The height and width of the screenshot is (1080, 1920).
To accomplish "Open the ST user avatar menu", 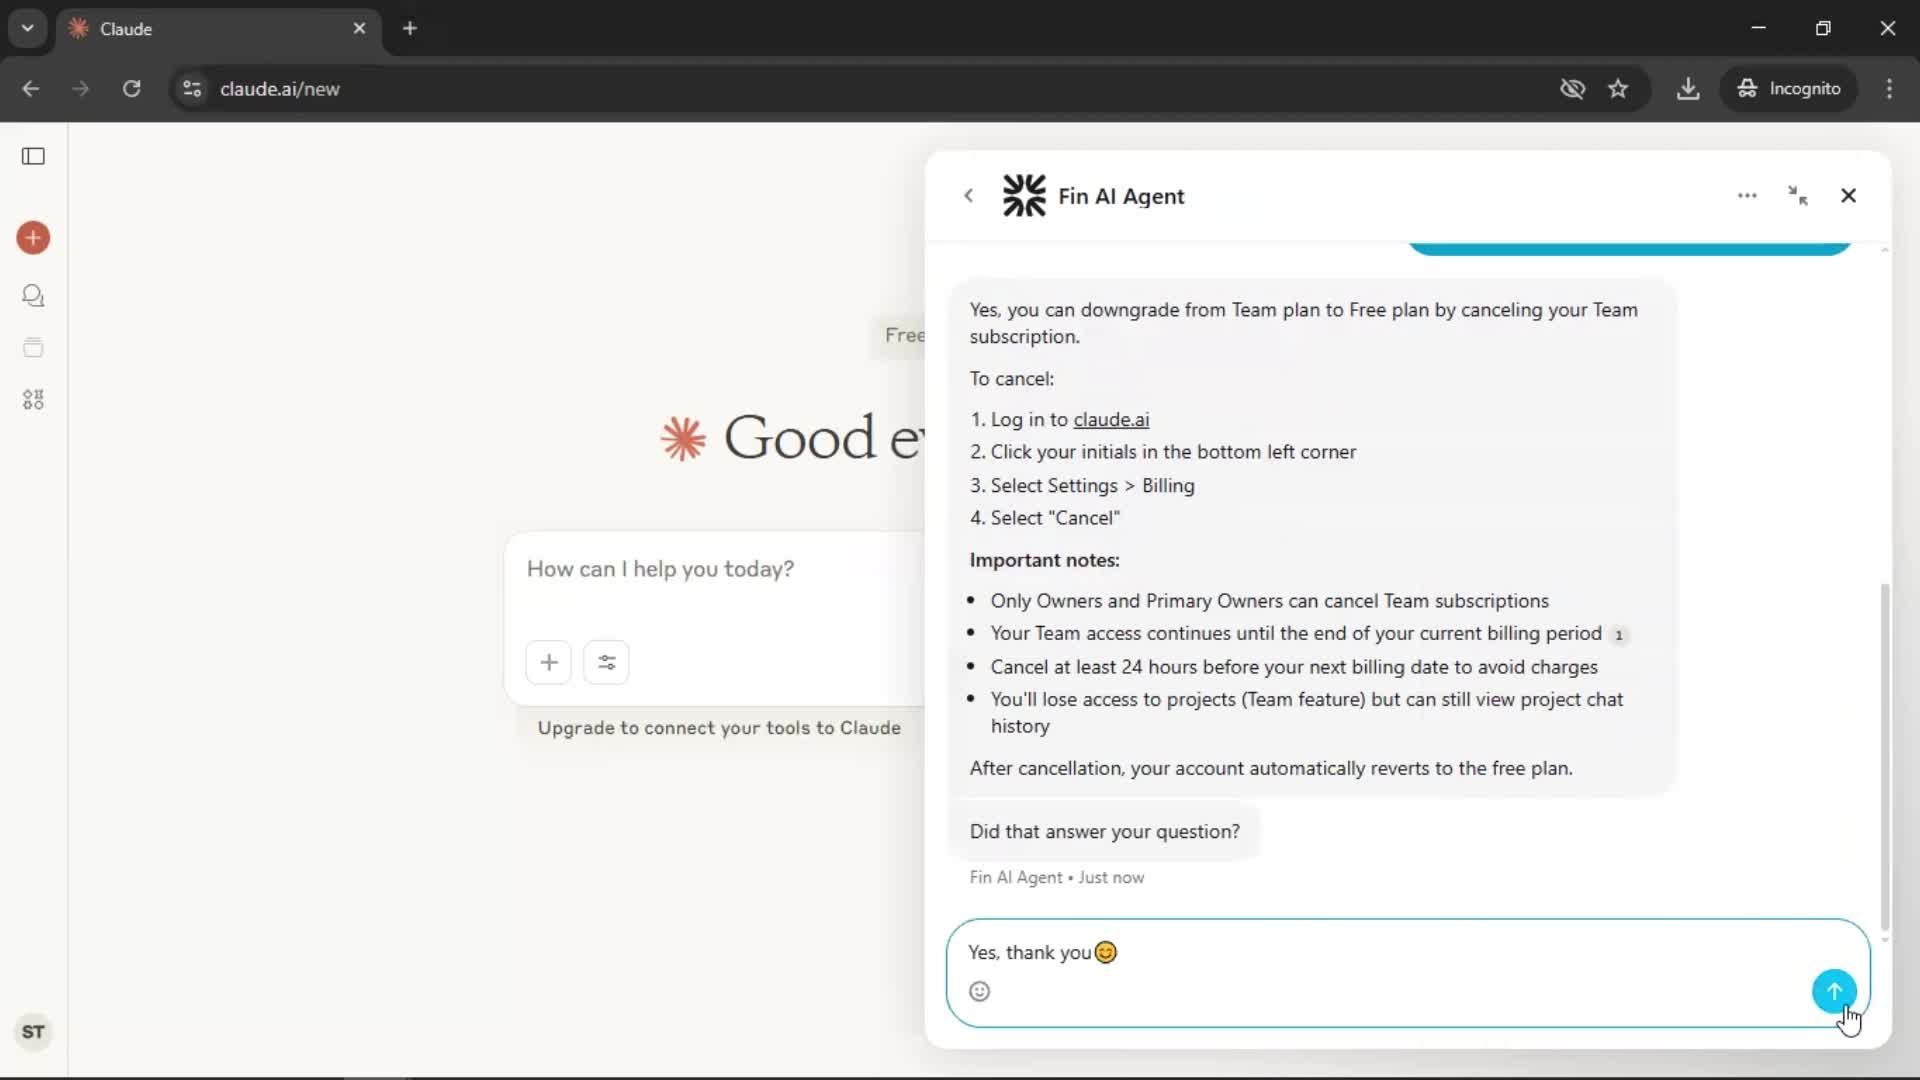I will 33,1032.
